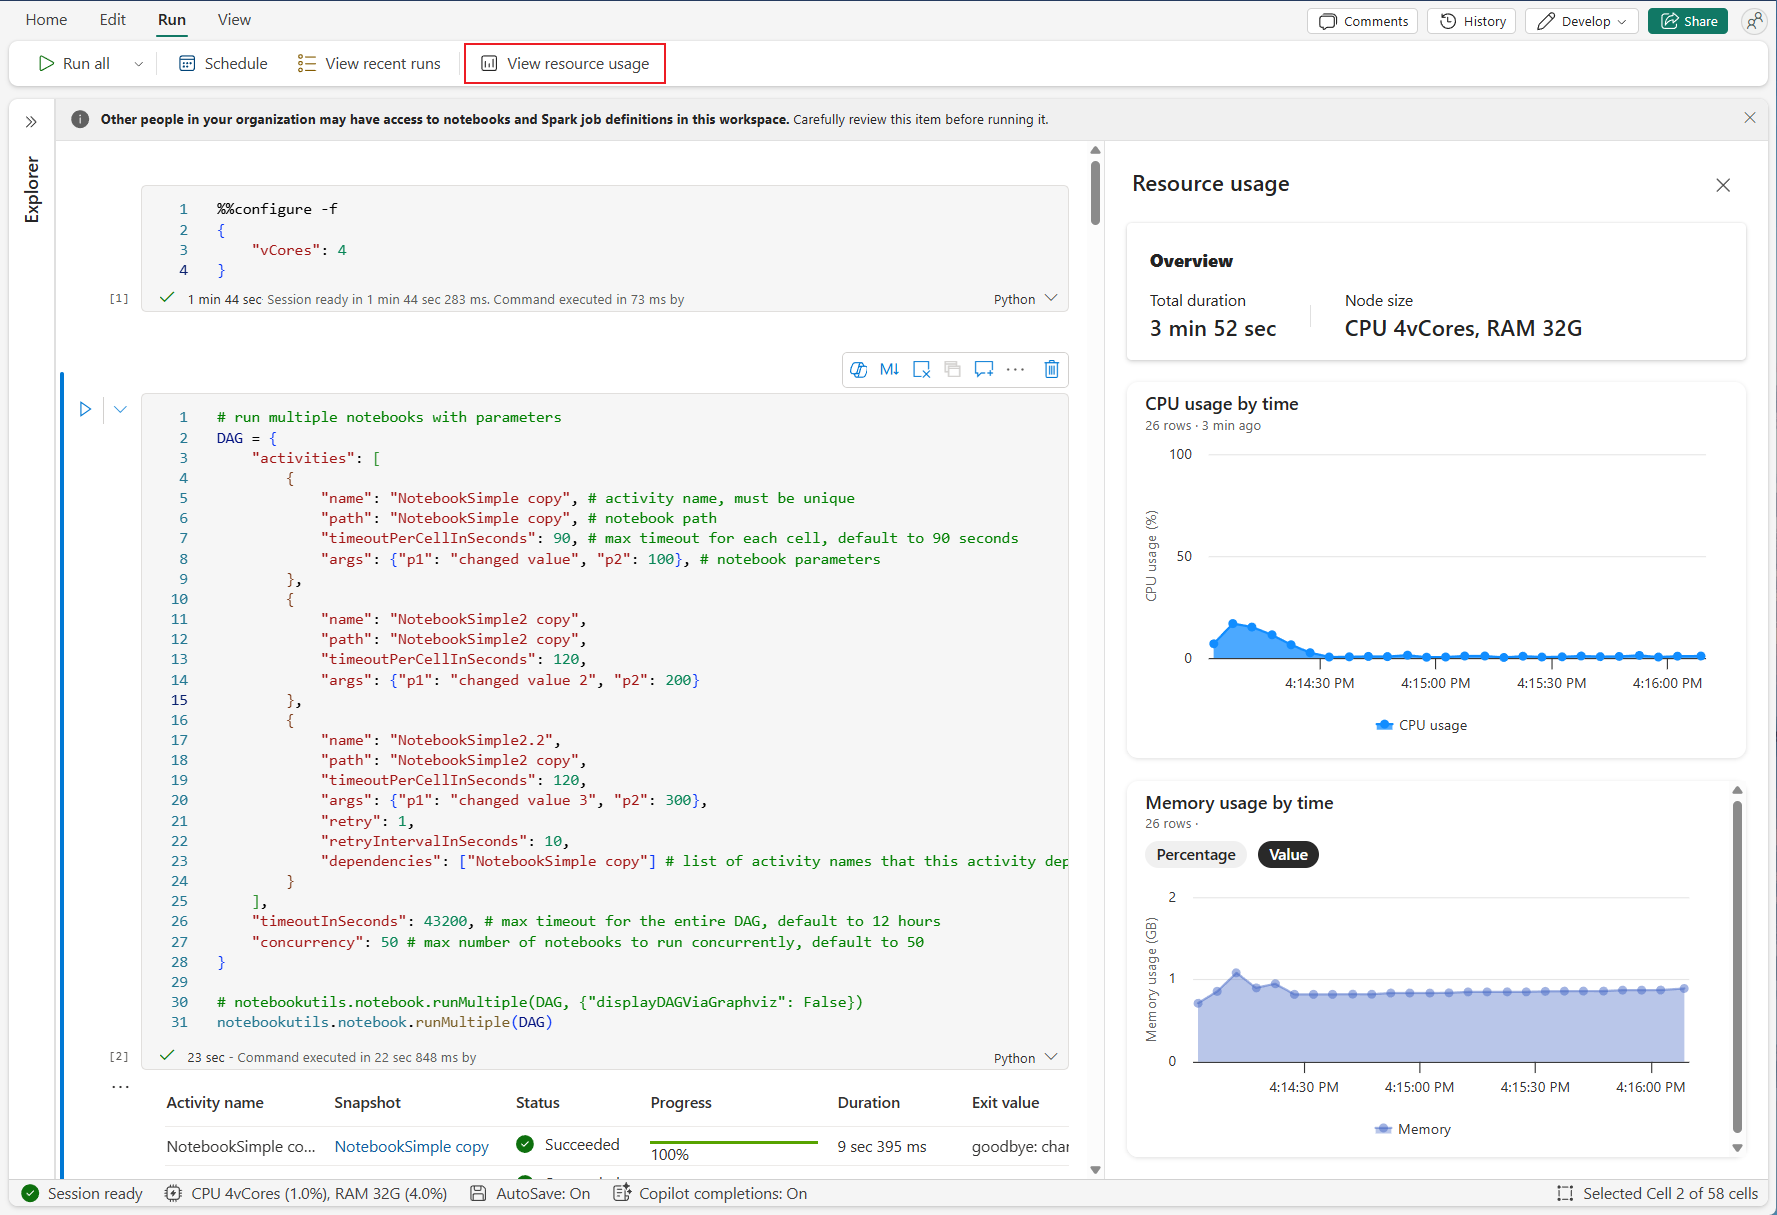Switch memory chart to Percentage
This screenshot has height=1215, width=1777.
1195,855
